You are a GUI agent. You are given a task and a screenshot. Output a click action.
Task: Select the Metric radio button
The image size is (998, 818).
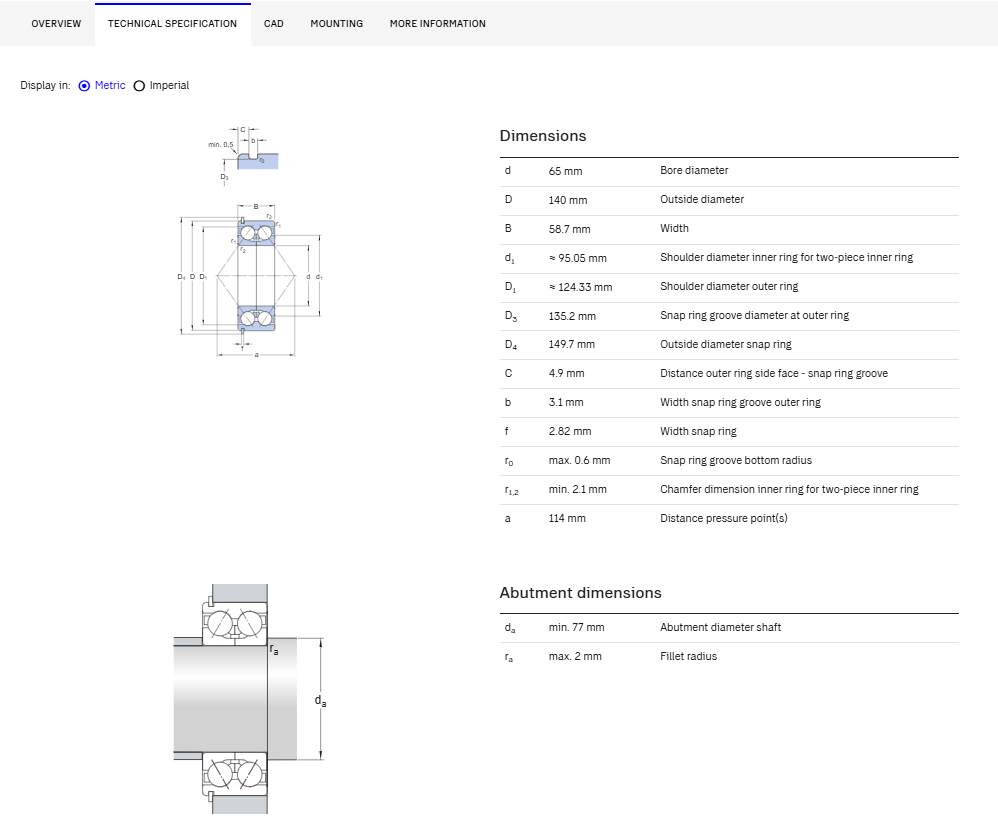(84, 86)
